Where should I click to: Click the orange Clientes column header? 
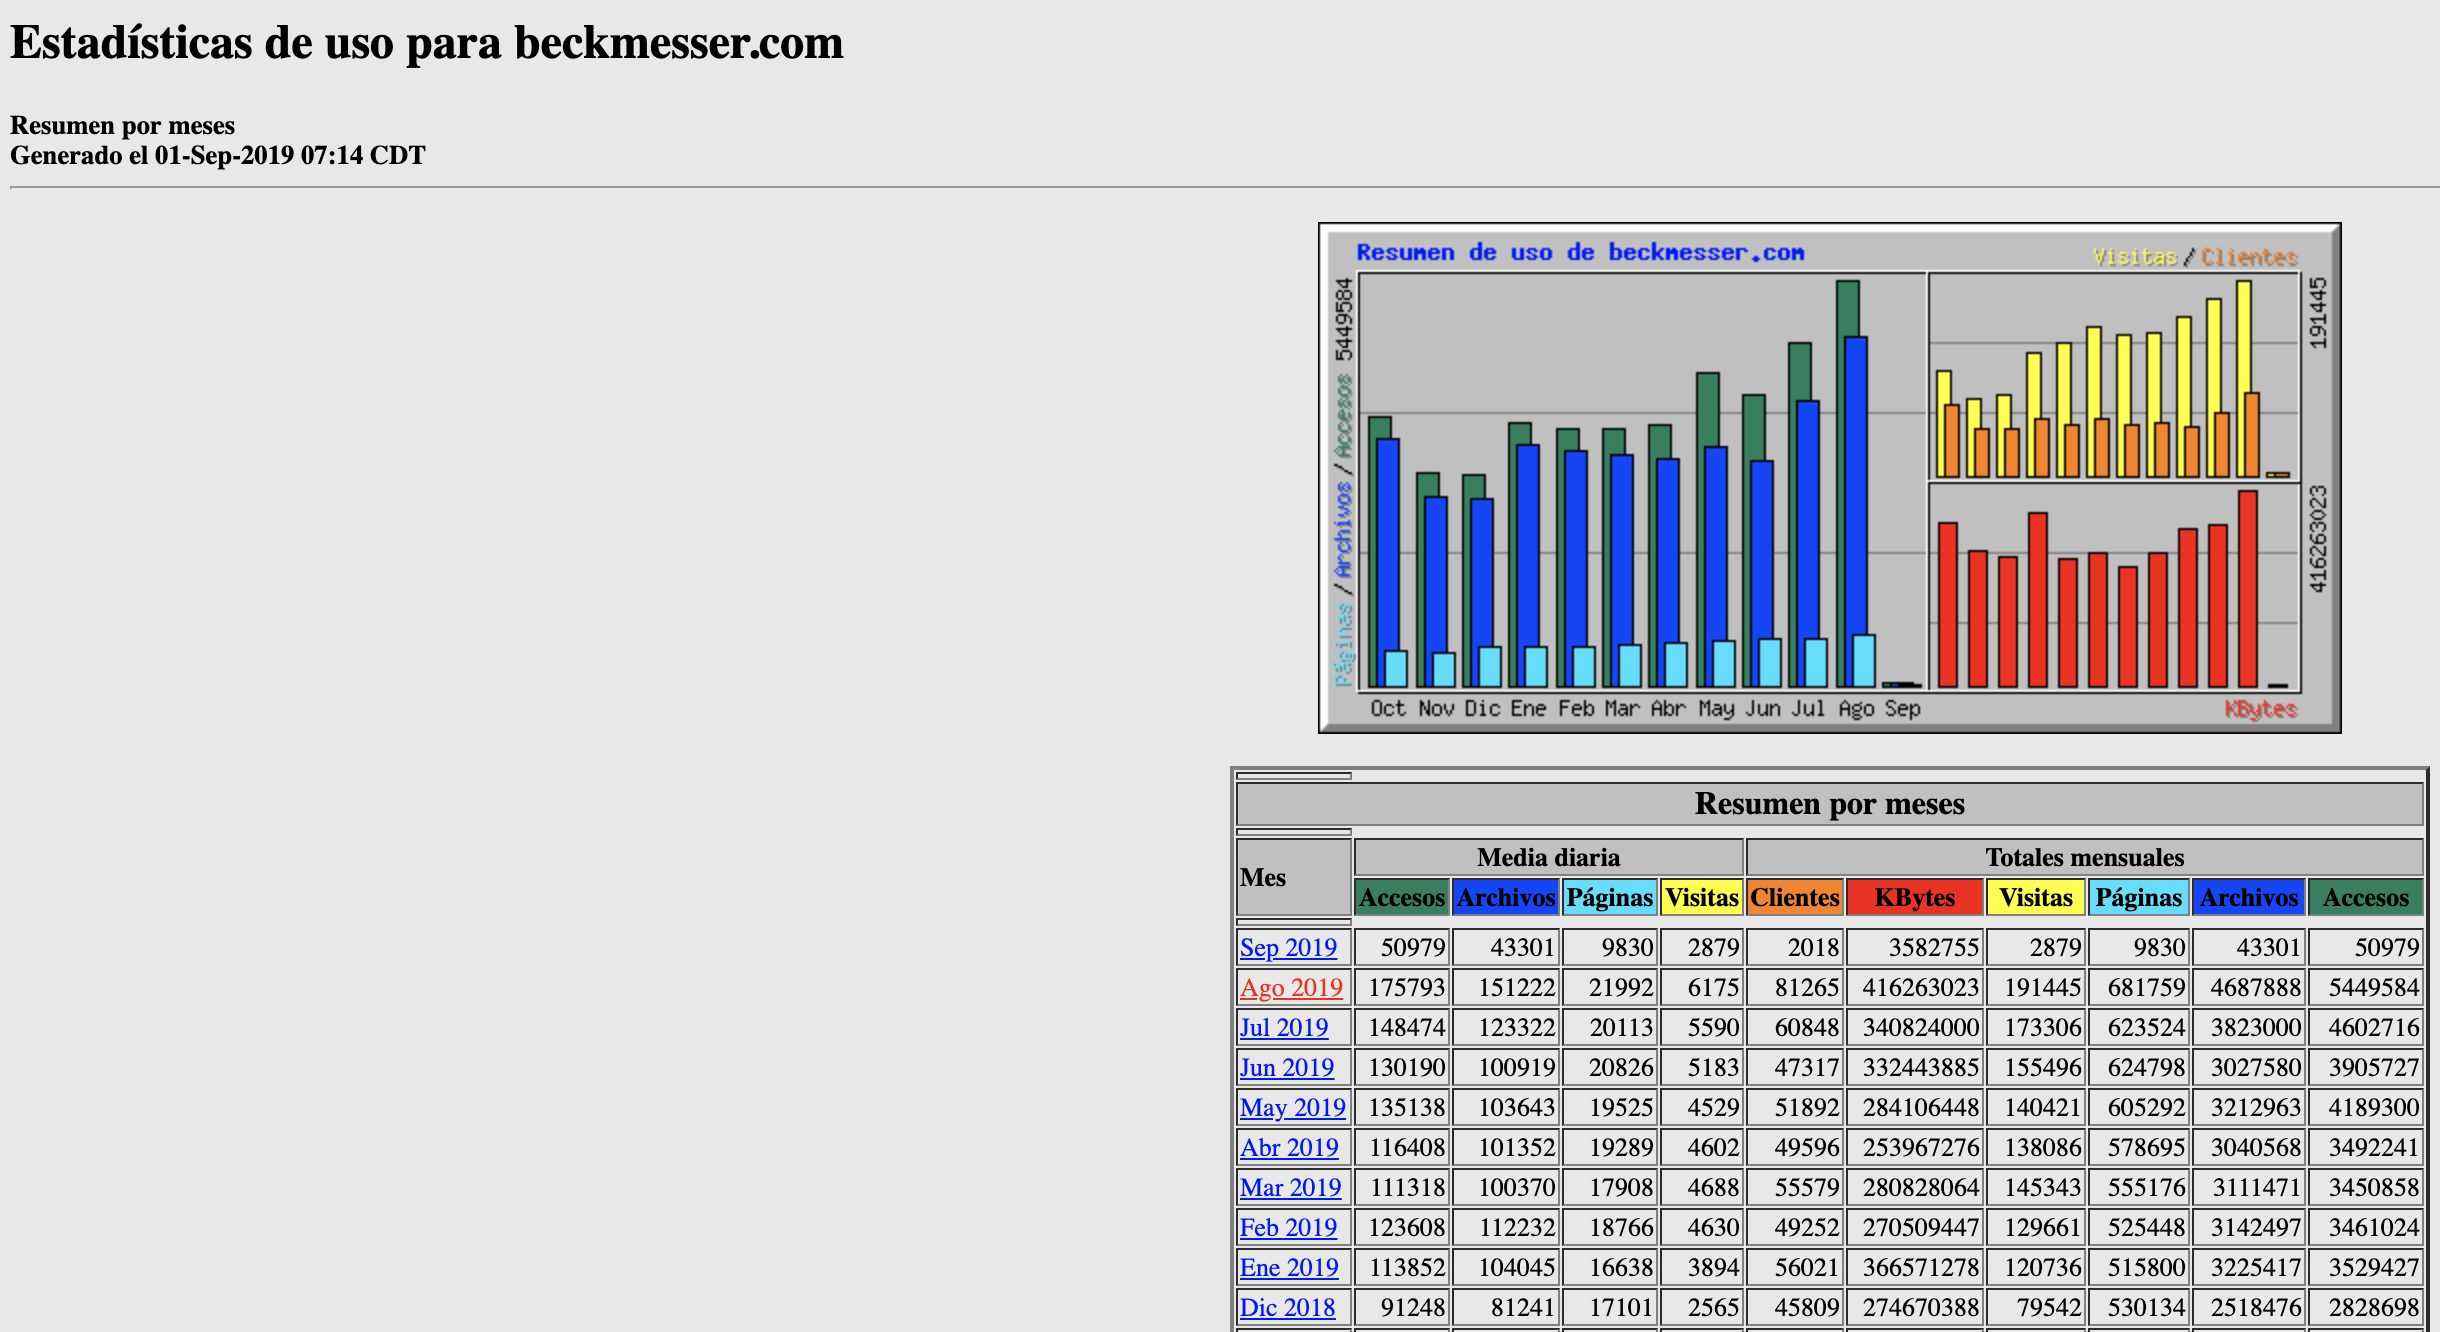point(1795,897)
